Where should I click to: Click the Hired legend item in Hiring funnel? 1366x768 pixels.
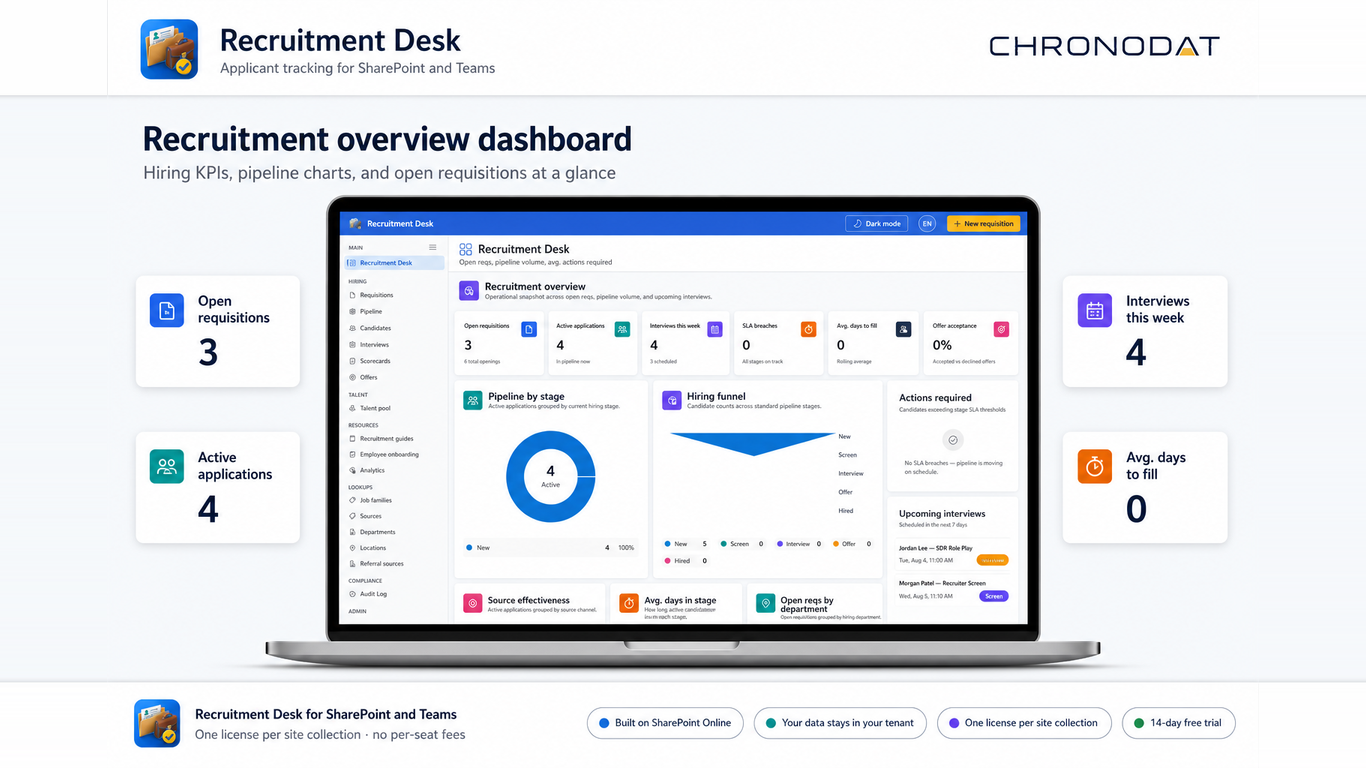coord(686,561)
